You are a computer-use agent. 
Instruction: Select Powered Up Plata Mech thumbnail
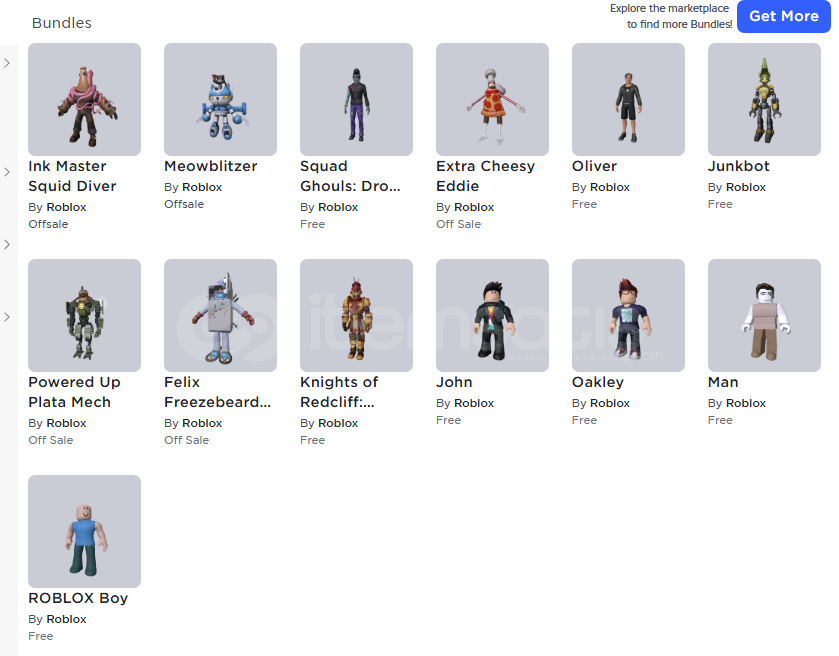pos(85,316)
